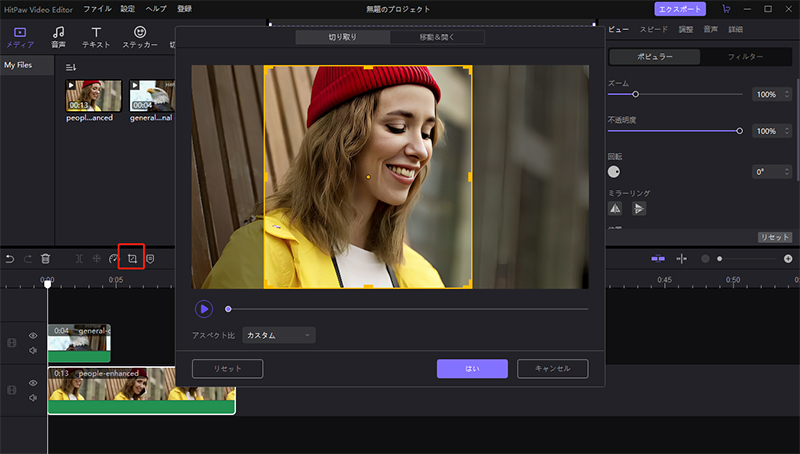
Task: Click the freeze frame snowflake icon
Action: click(96, 259)
